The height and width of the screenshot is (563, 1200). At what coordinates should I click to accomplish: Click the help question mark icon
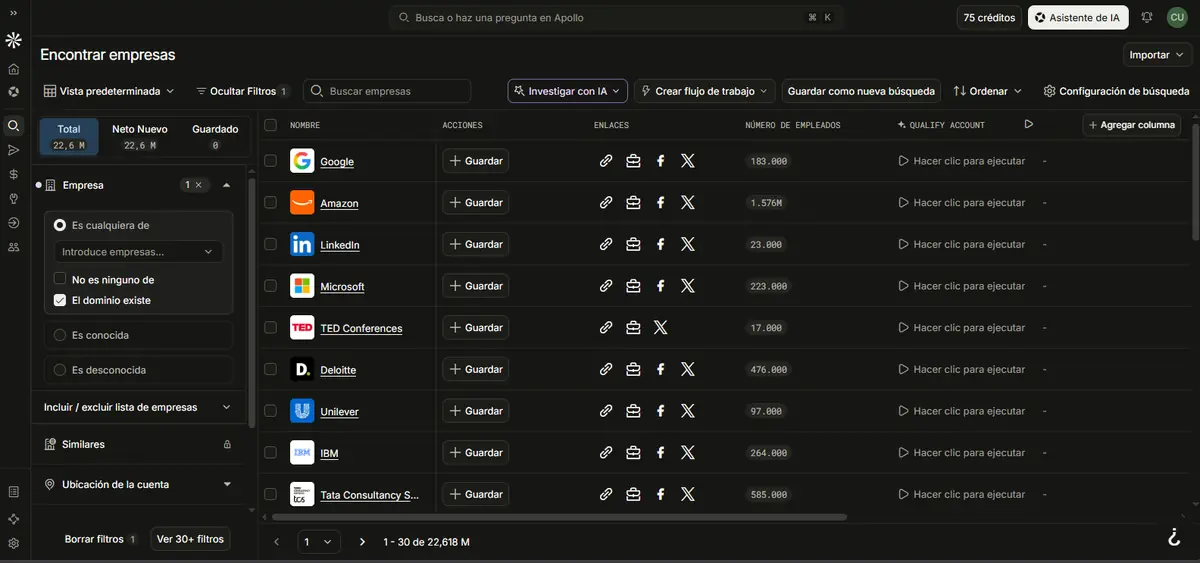pyautogui.click(x=1174, y=537)
